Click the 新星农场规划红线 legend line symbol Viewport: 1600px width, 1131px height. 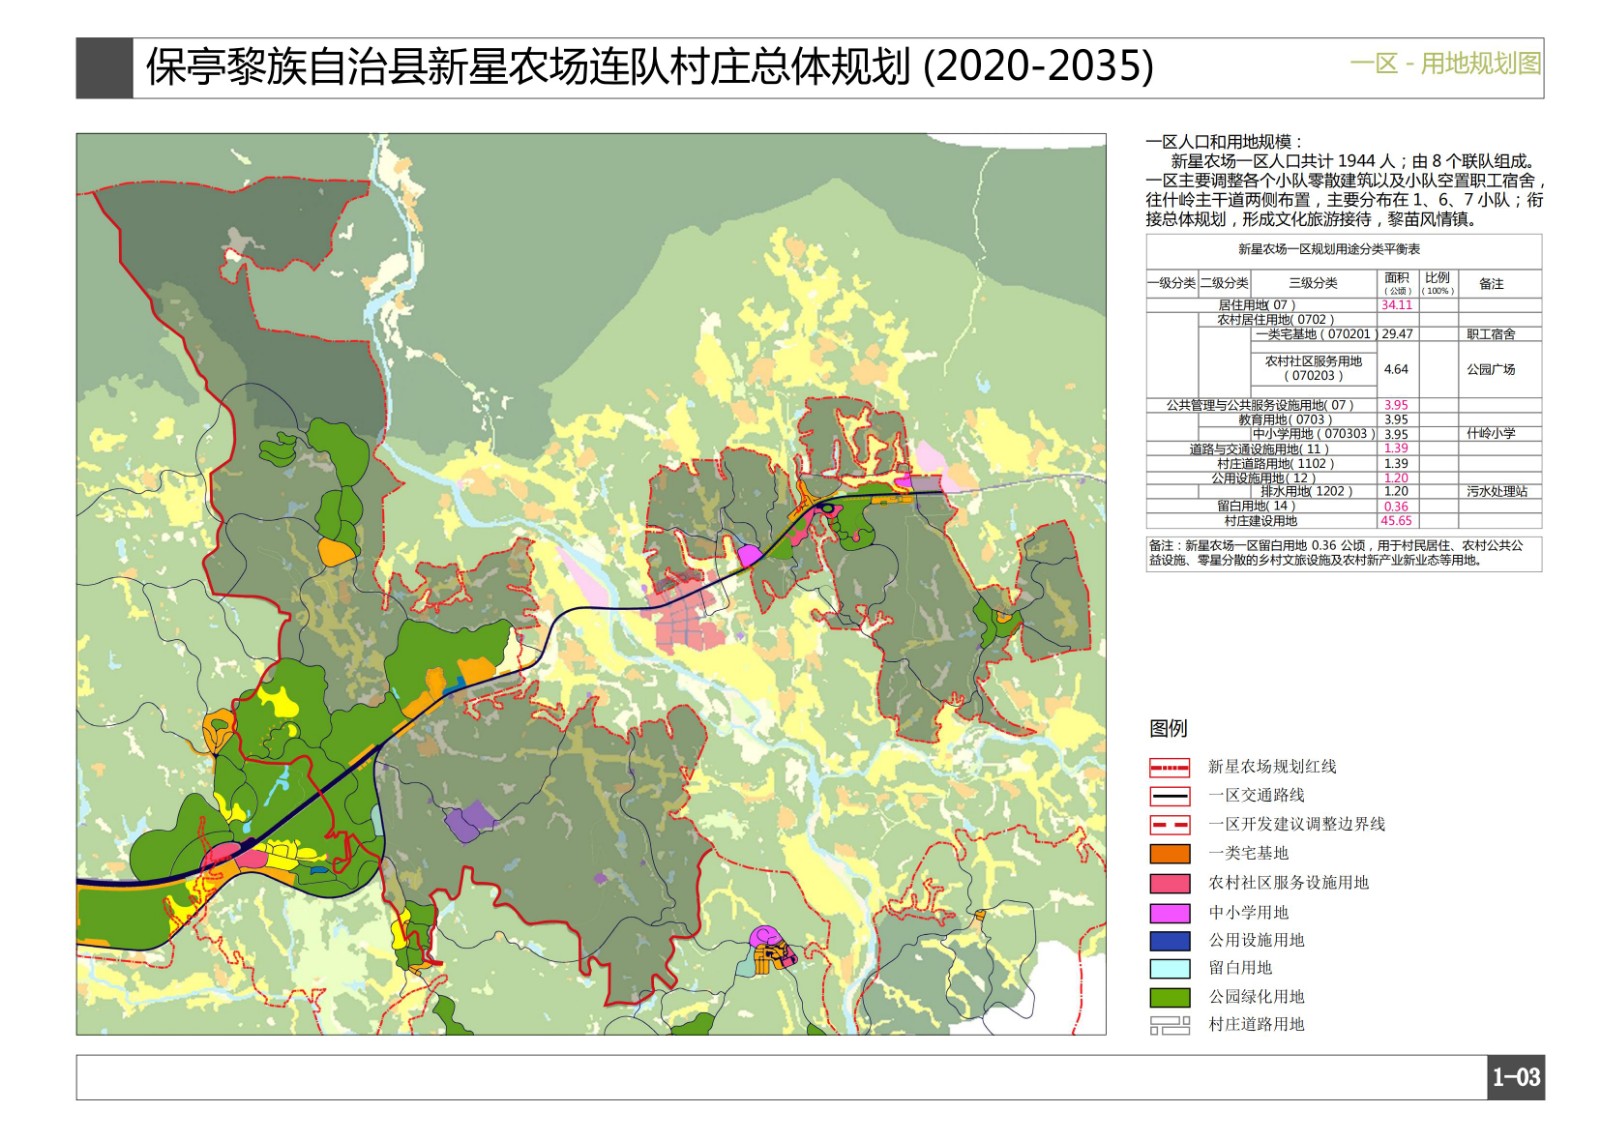pos(1169,767)
